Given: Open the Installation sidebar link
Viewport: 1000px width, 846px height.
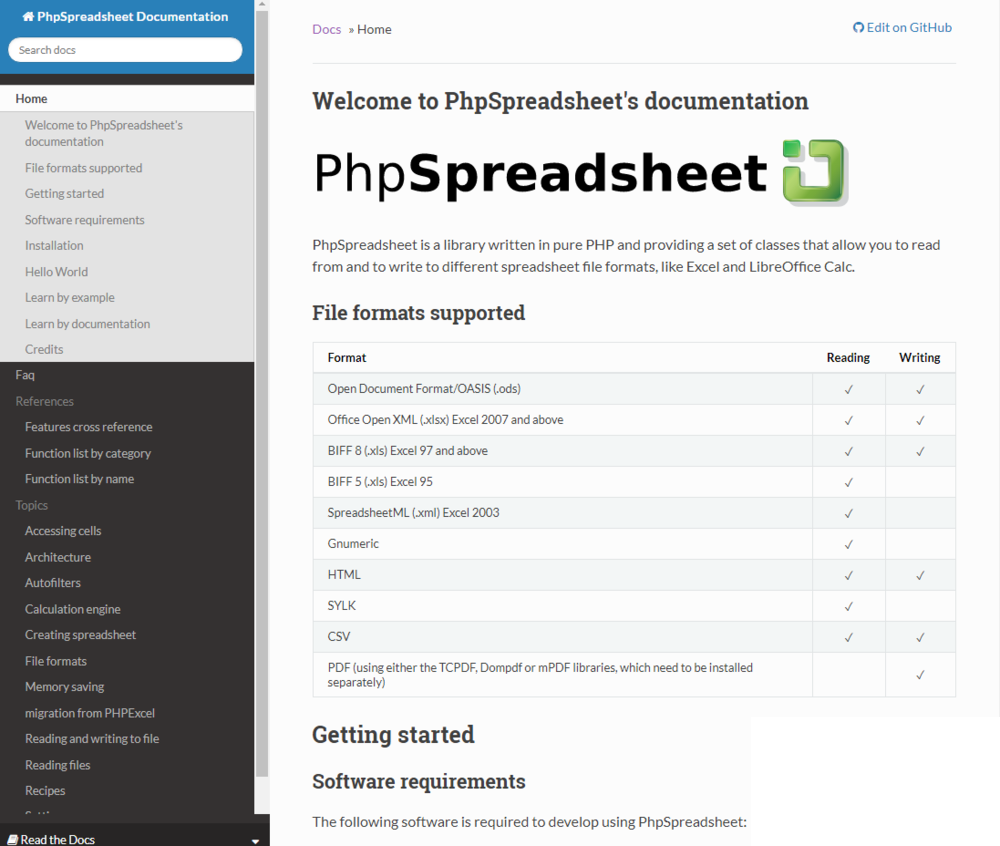Looking at the screenshot, I should click(54, 246).
